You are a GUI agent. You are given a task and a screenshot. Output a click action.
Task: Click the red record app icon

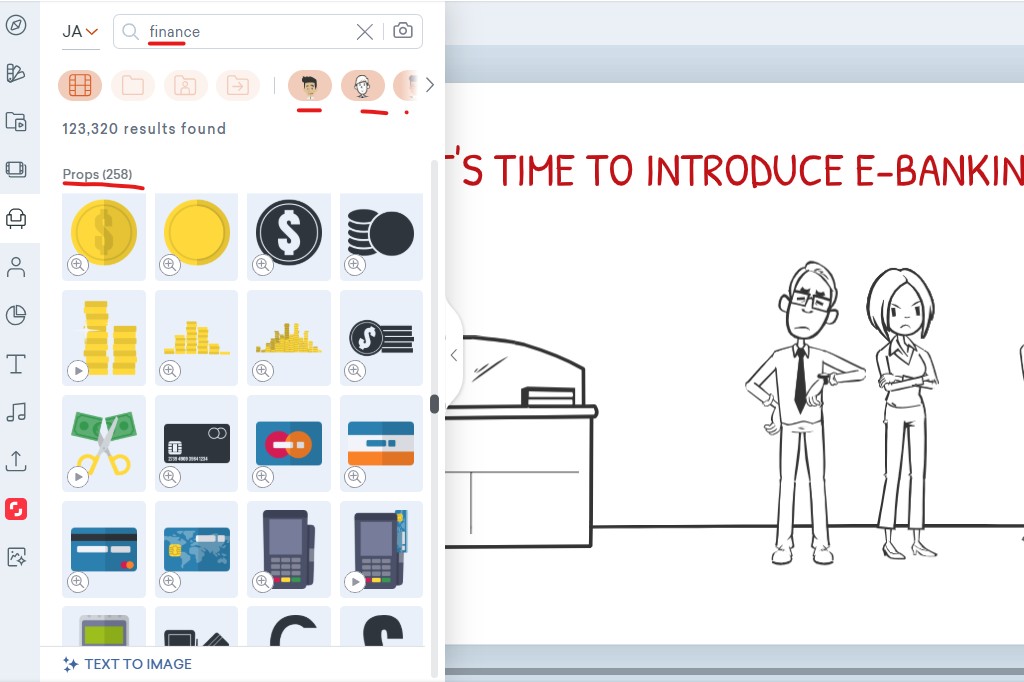coord(16,509)
